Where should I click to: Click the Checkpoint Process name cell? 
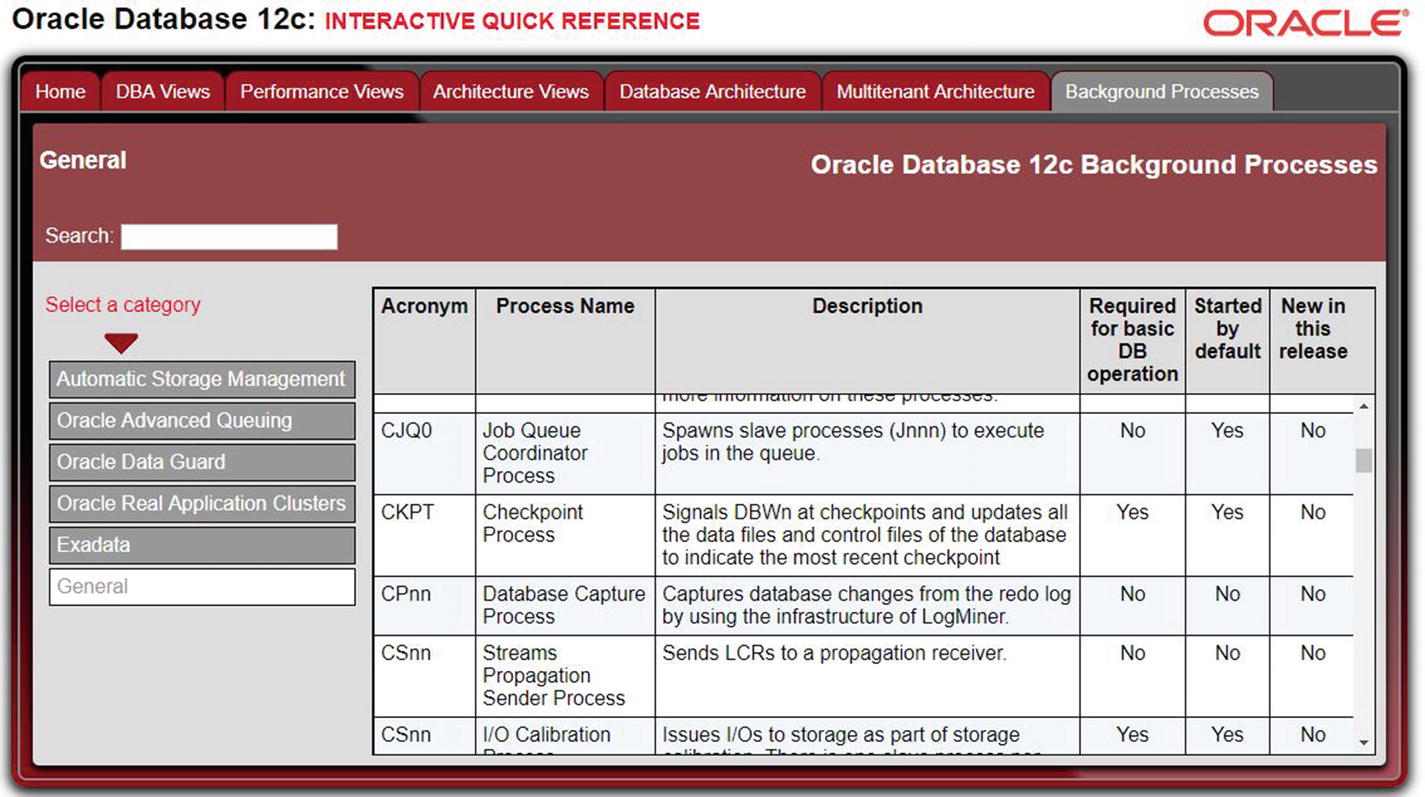[565, 535]
